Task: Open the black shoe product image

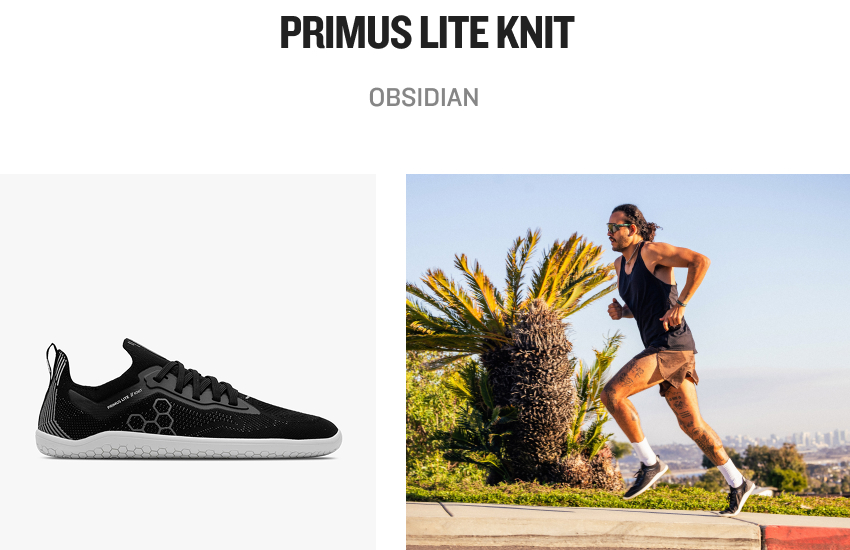Action: [x=188, y=362]
